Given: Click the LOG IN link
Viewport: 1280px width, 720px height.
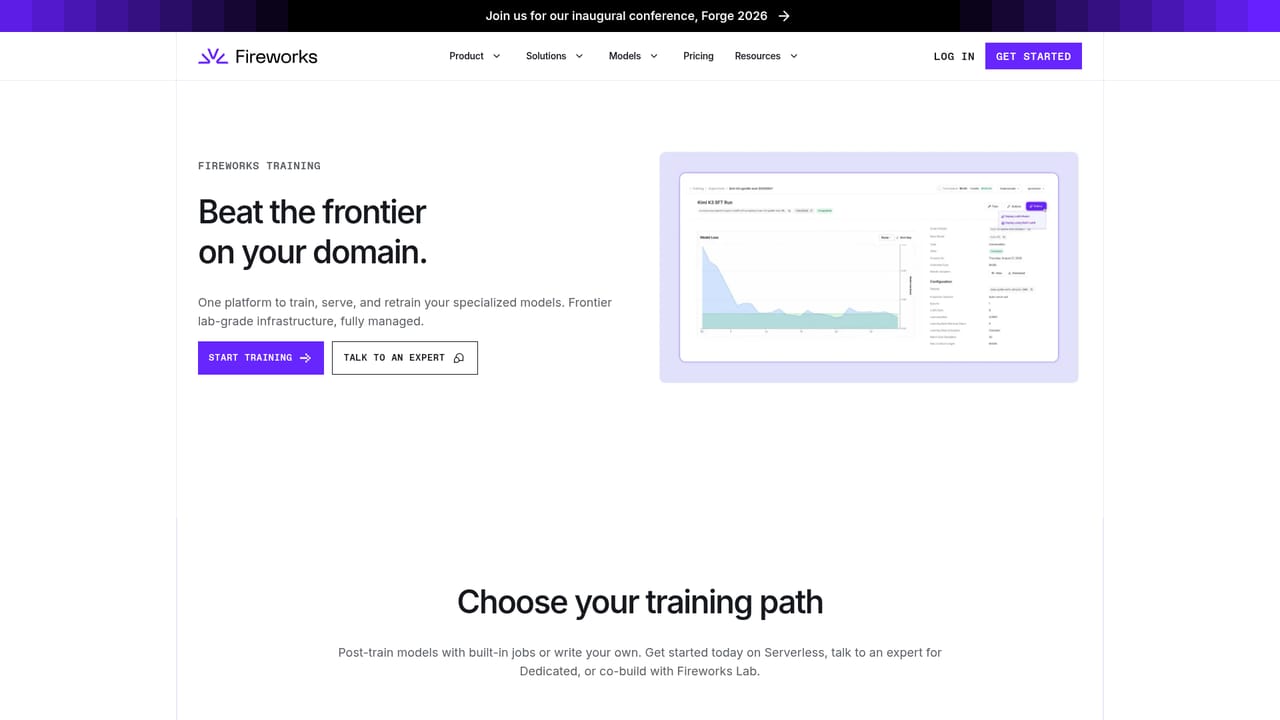Looking at the screenshot, I should point(954,56).
